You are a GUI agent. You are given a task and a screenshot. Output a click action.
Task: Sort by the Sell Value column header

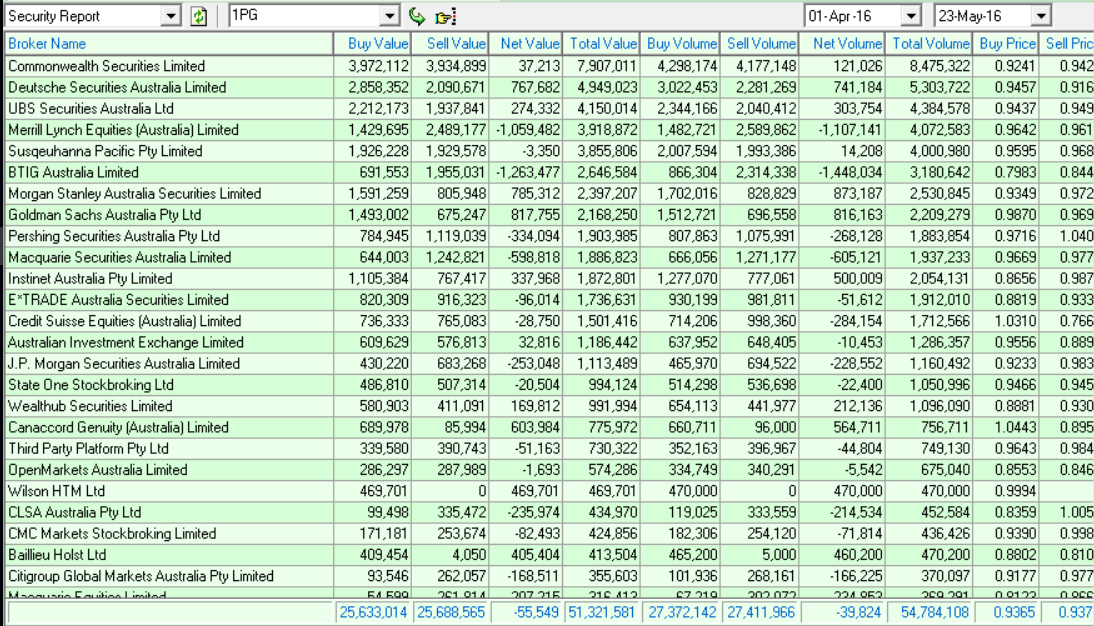point(450,44)
